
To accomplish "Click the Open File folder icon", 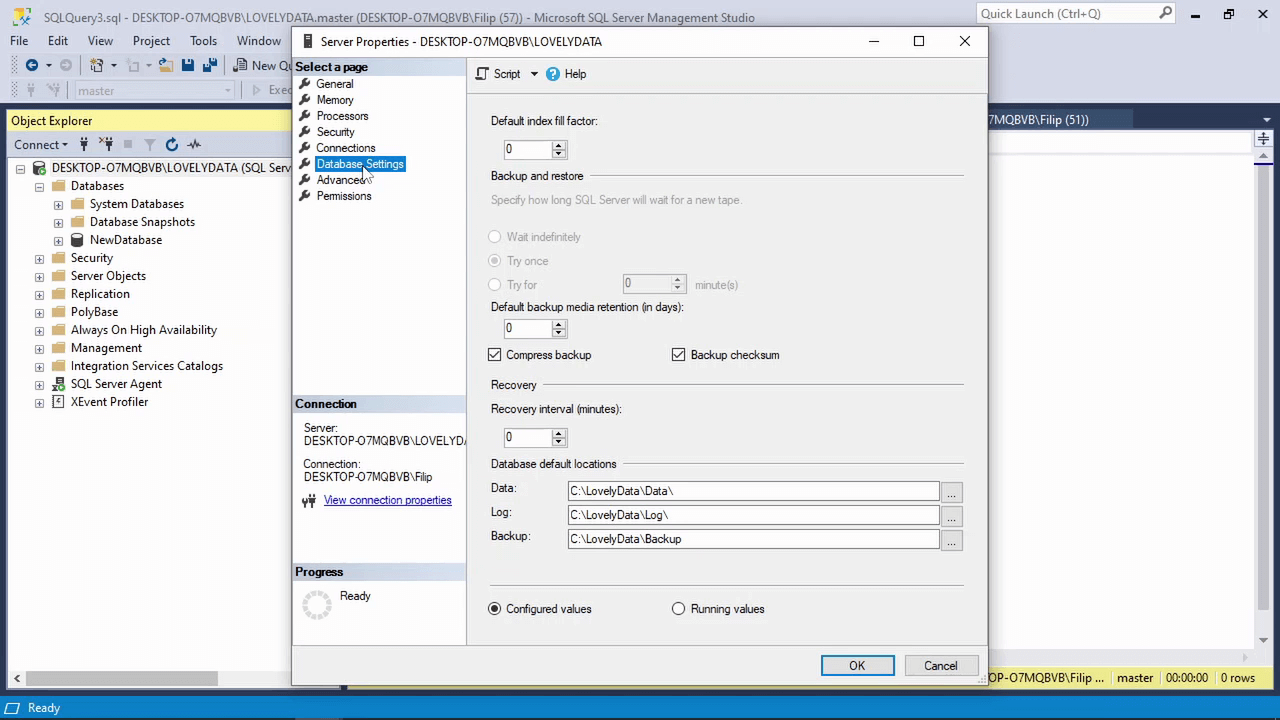I will click(165, 65).
